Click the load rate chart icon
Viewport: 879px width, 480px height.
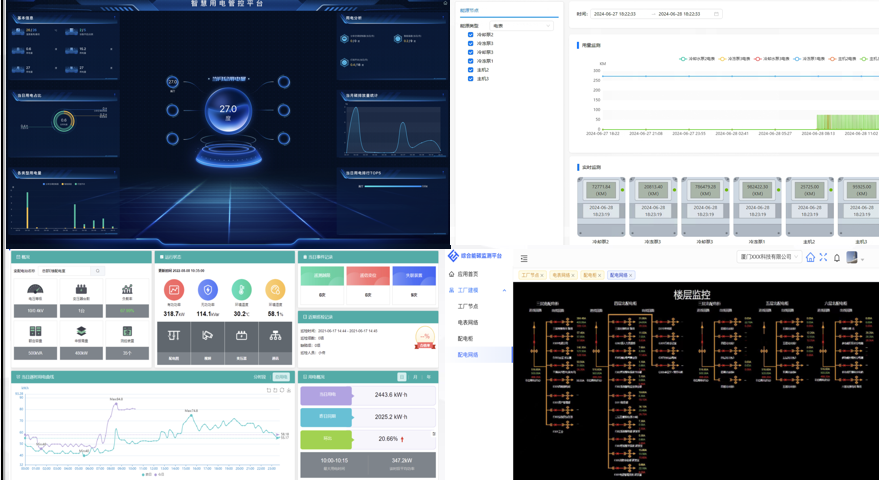127,289
